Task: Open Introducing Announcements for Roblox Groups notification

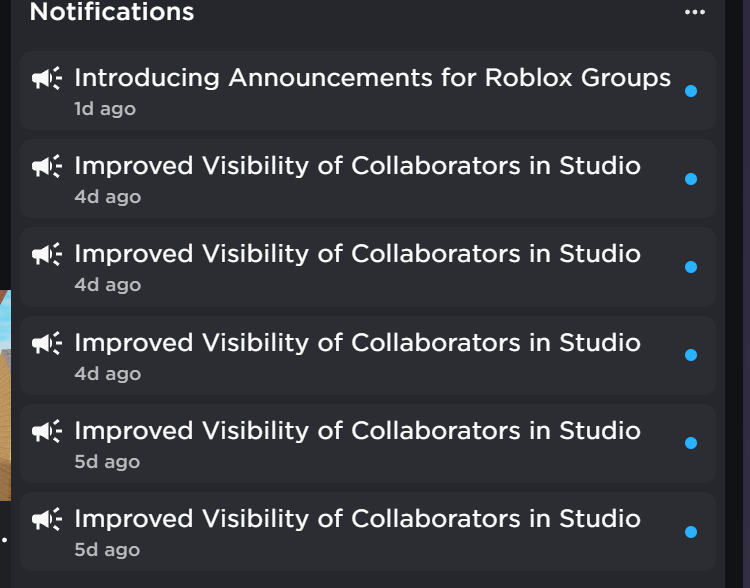Action: [x=372, y=78]
